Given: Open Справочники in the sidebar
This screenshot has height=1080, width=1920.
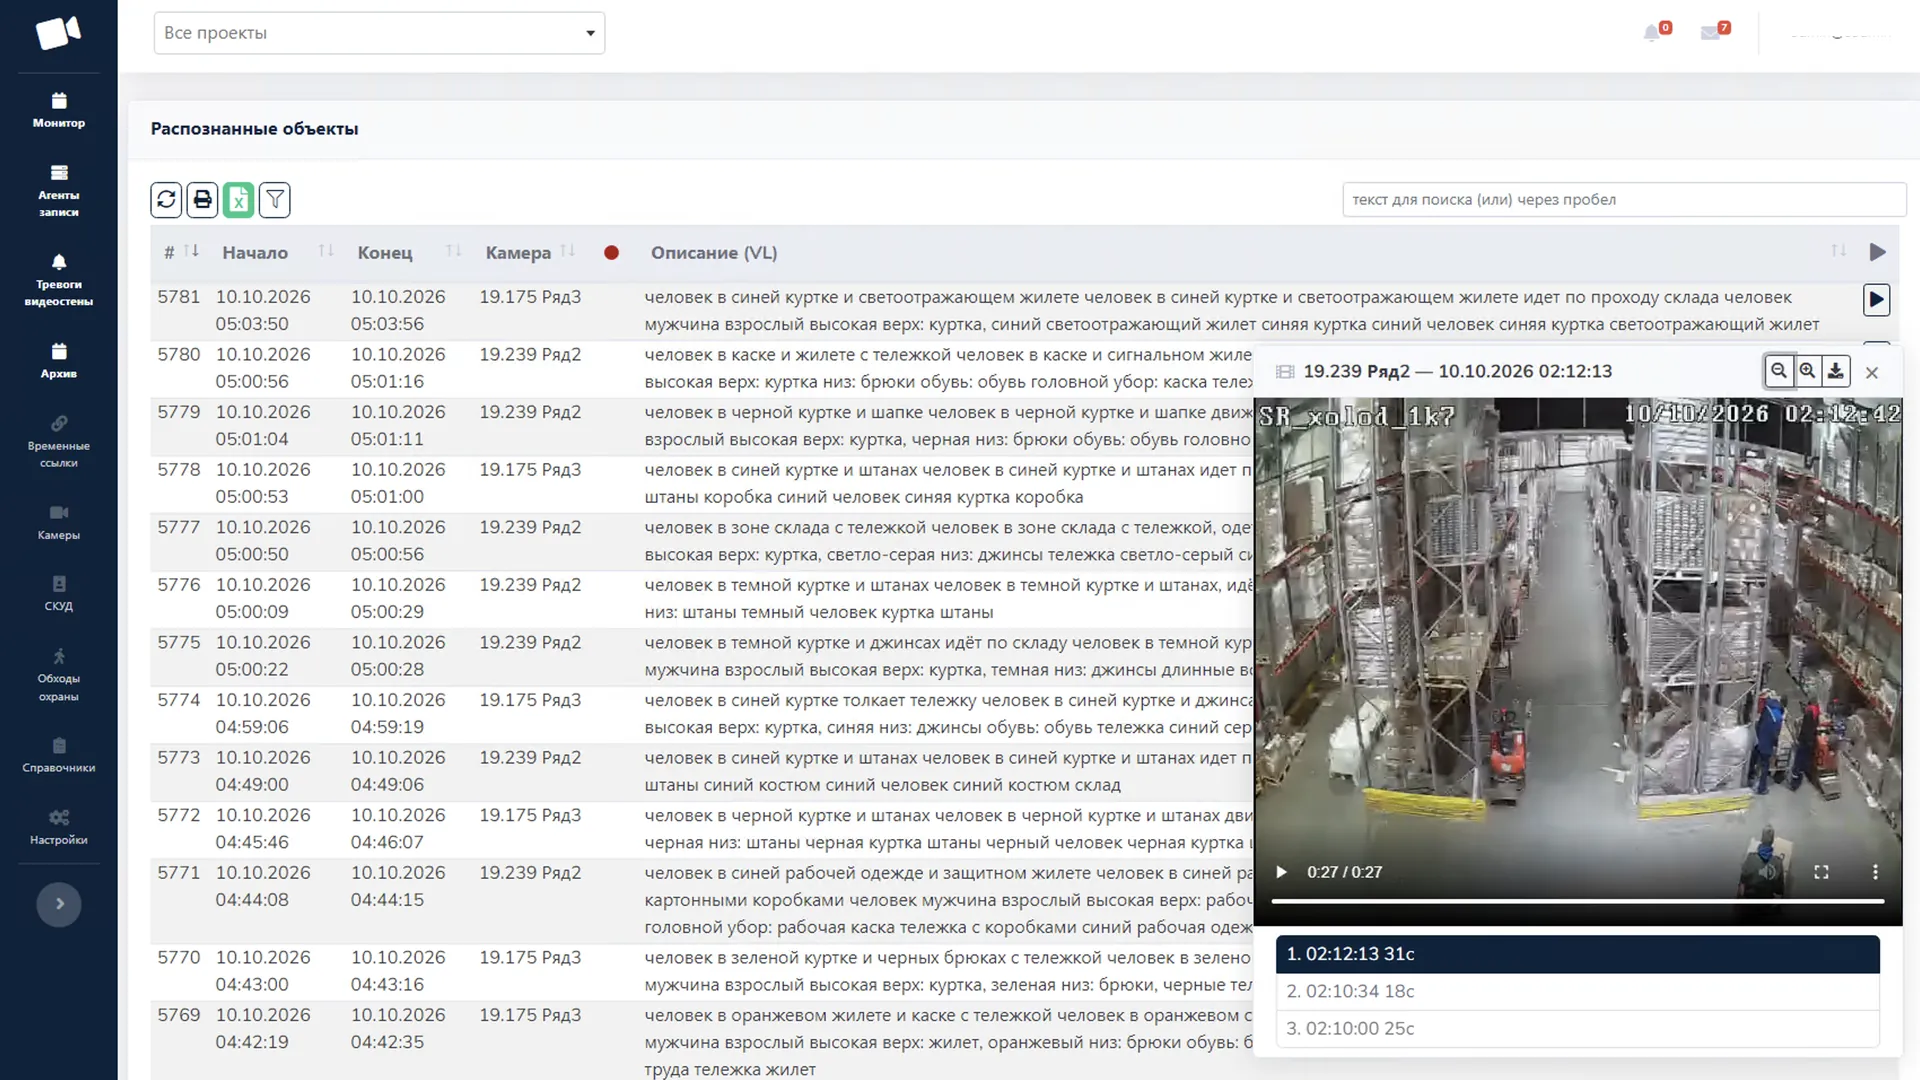Looking at the screenshot, I should [x=58, y=755].
